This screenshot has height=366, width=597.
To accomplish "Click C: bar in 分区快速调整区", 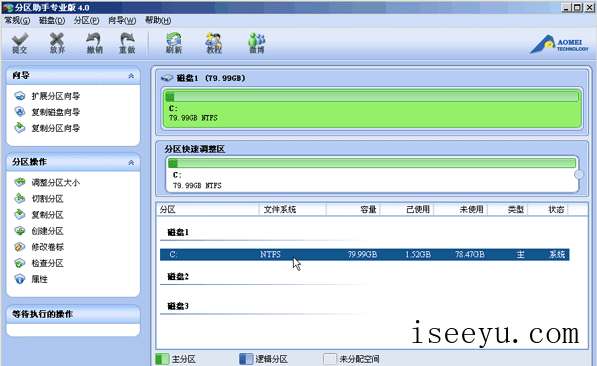I will pos(372,175).
